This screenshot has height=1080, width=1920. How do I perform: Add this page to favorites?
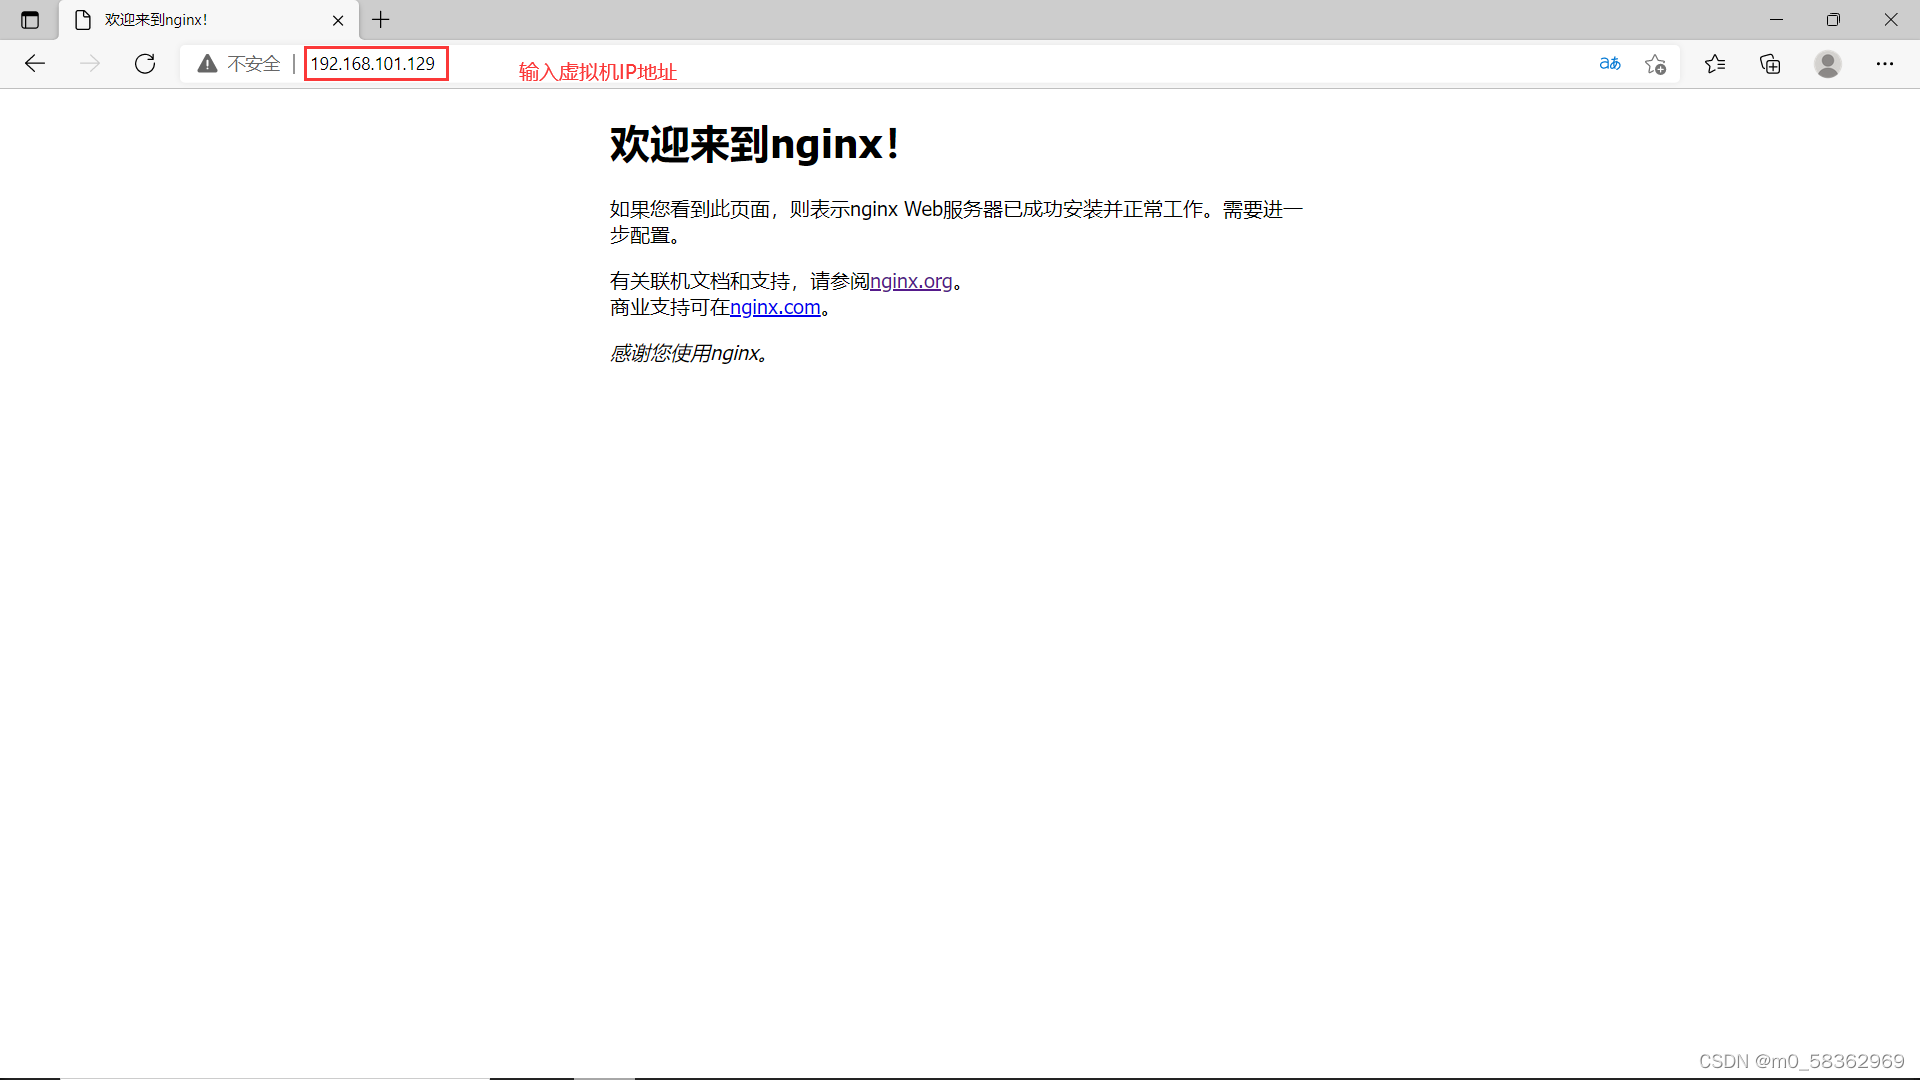1656,63
